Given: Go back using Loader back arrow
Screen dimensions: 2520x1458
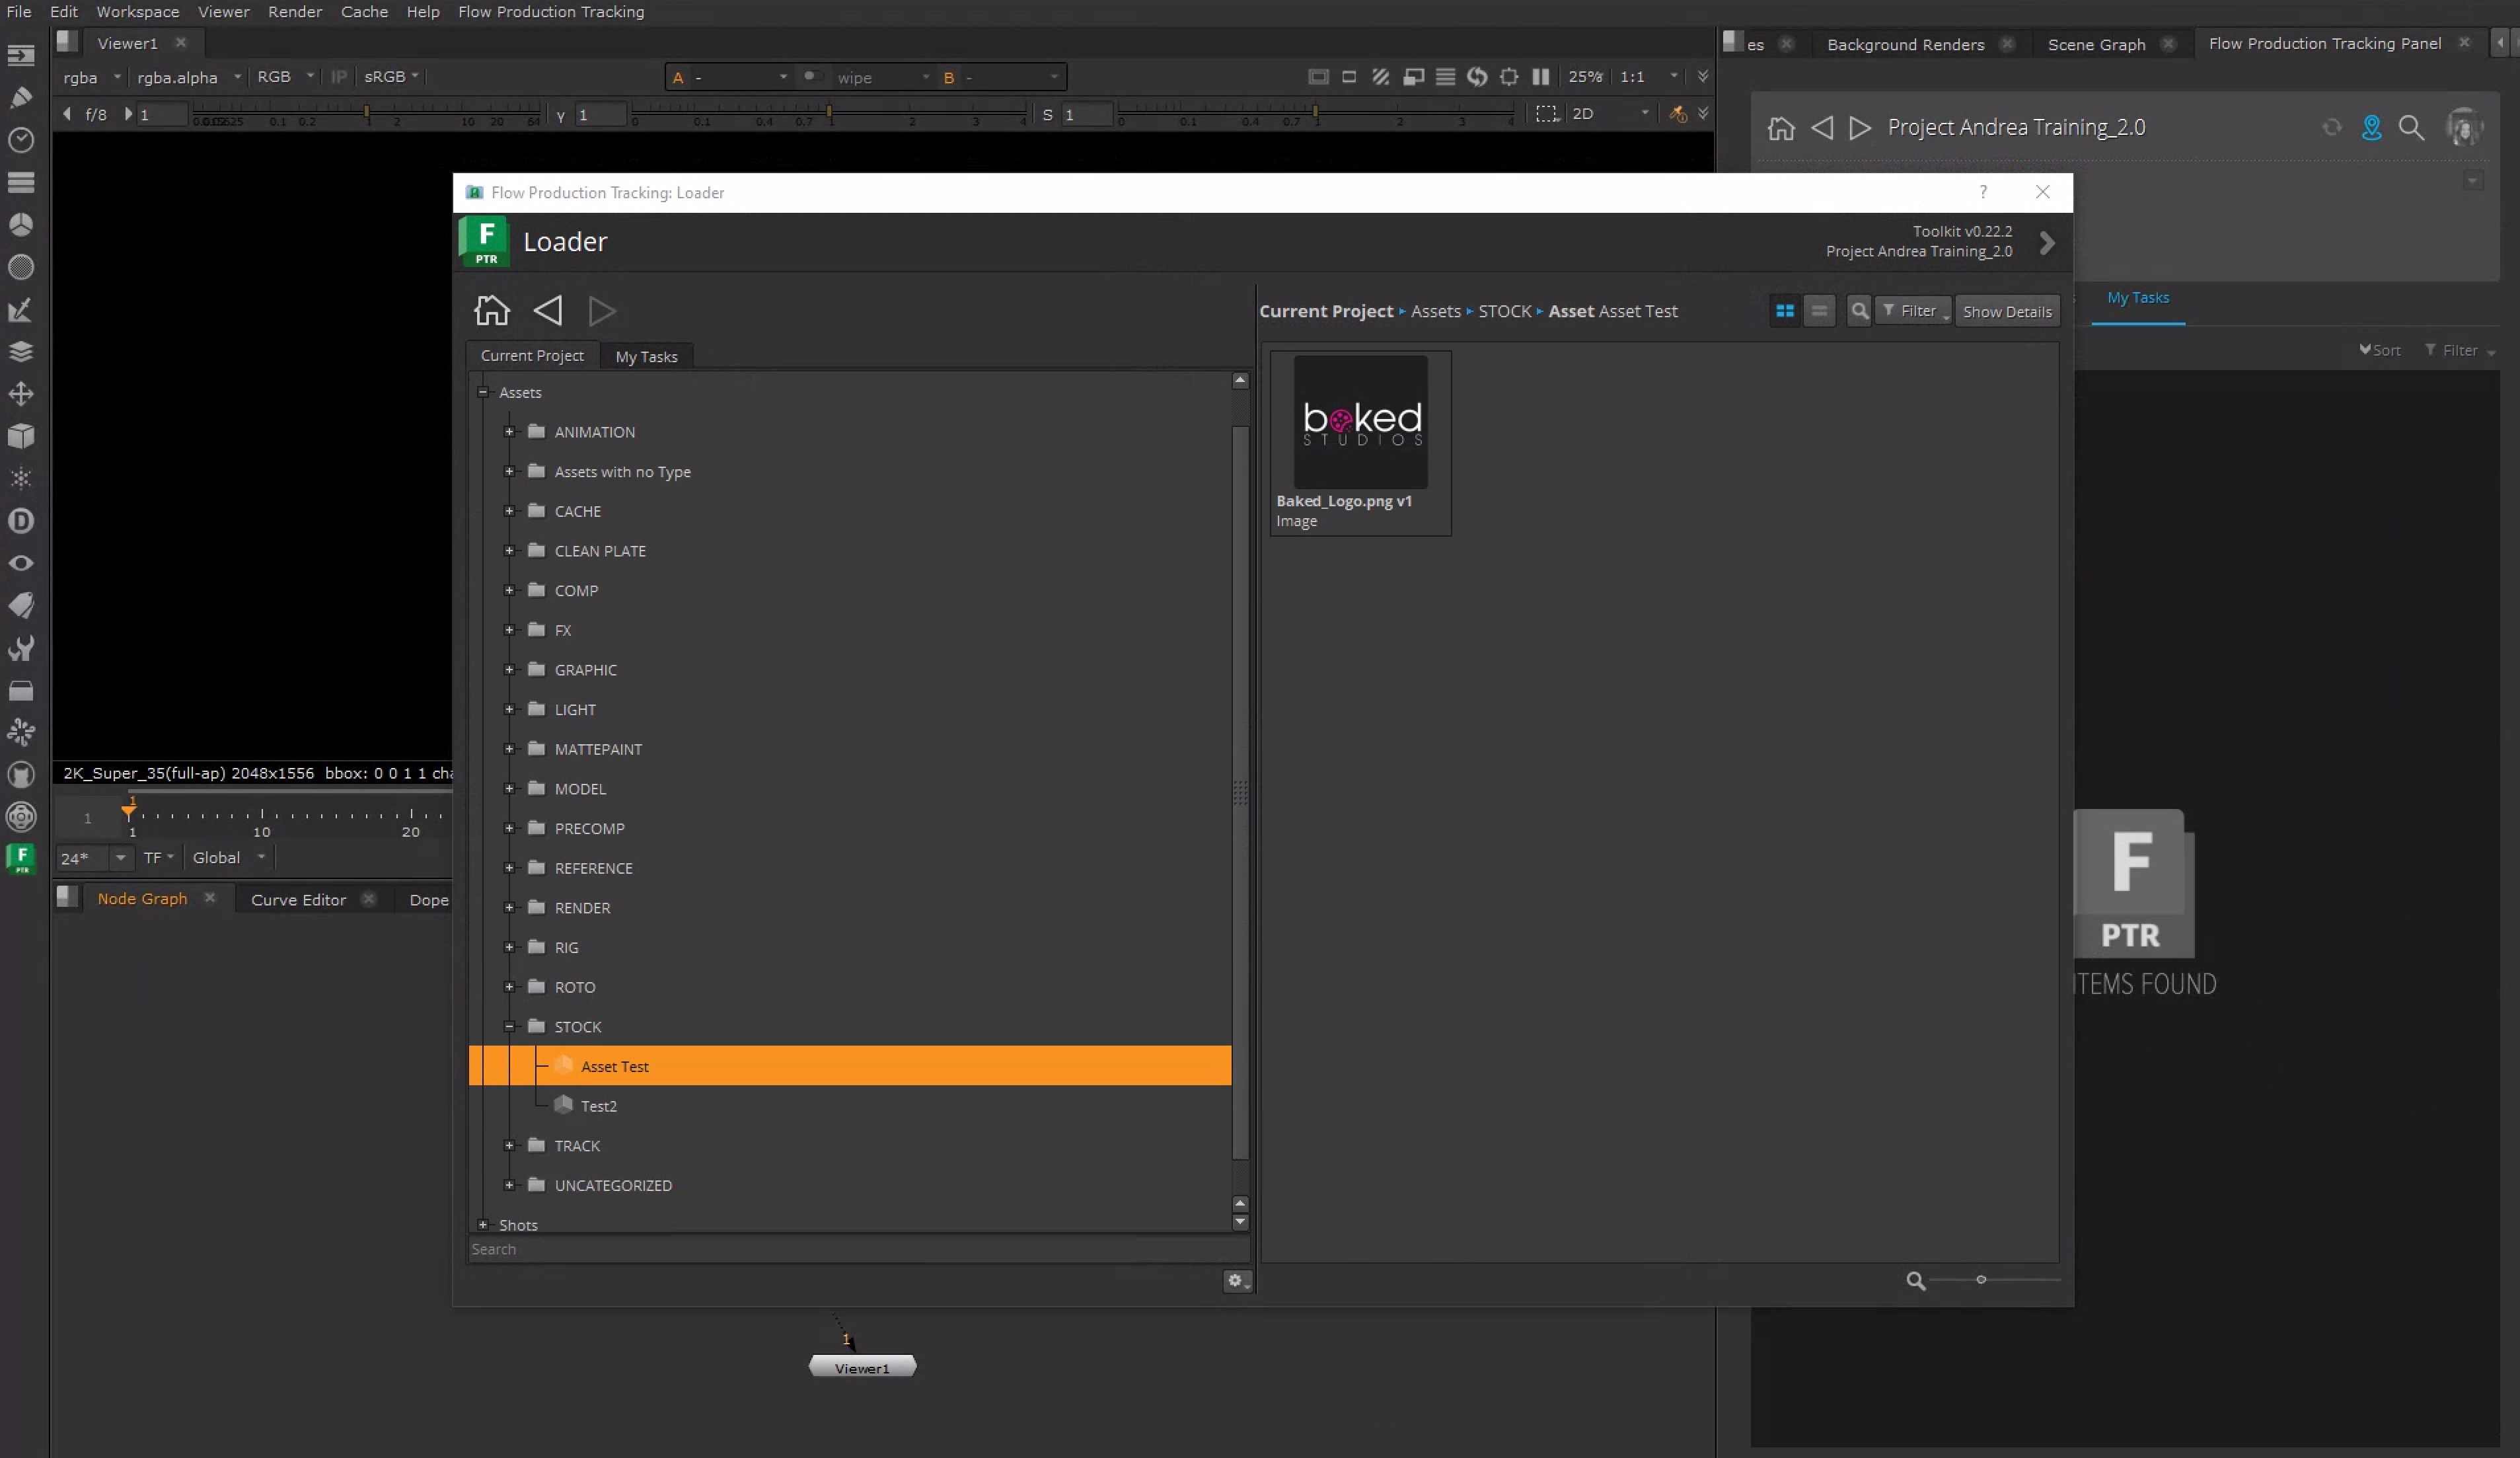Looking at the screenshot, I should click(x=547, y=311).
